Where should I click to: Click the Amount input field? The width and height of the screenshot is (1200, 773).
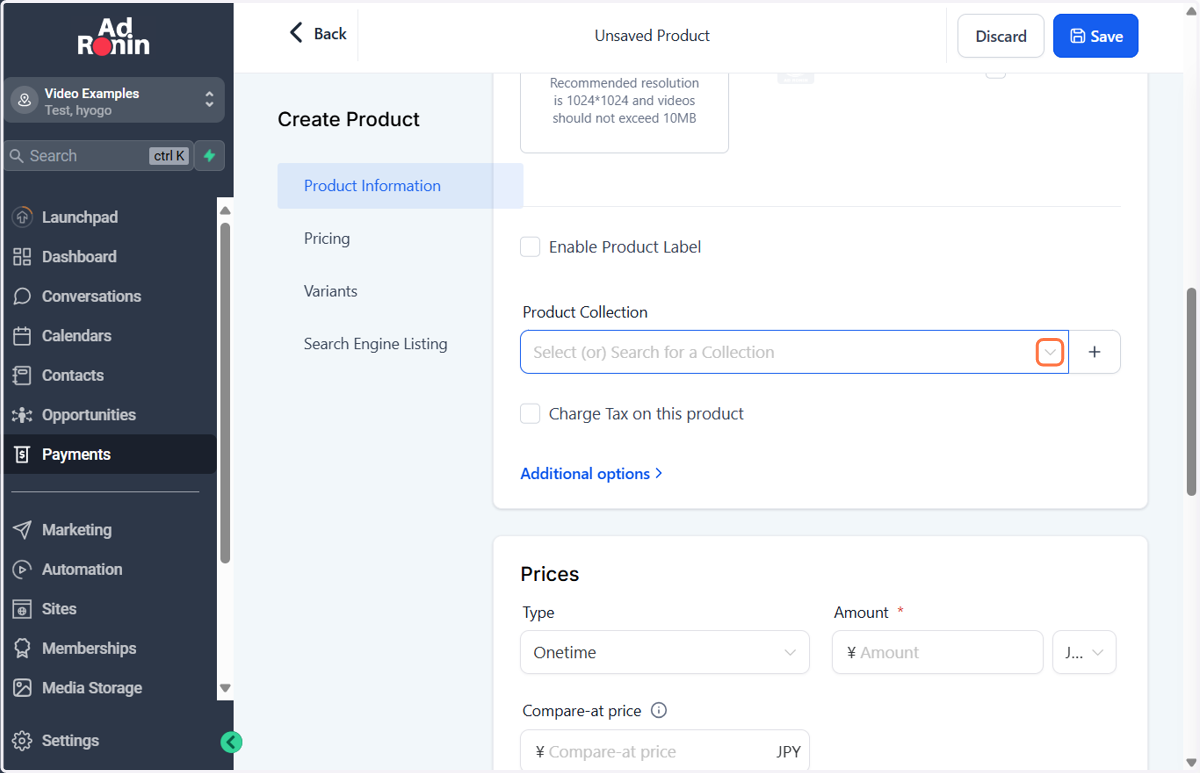coord(938,652)
